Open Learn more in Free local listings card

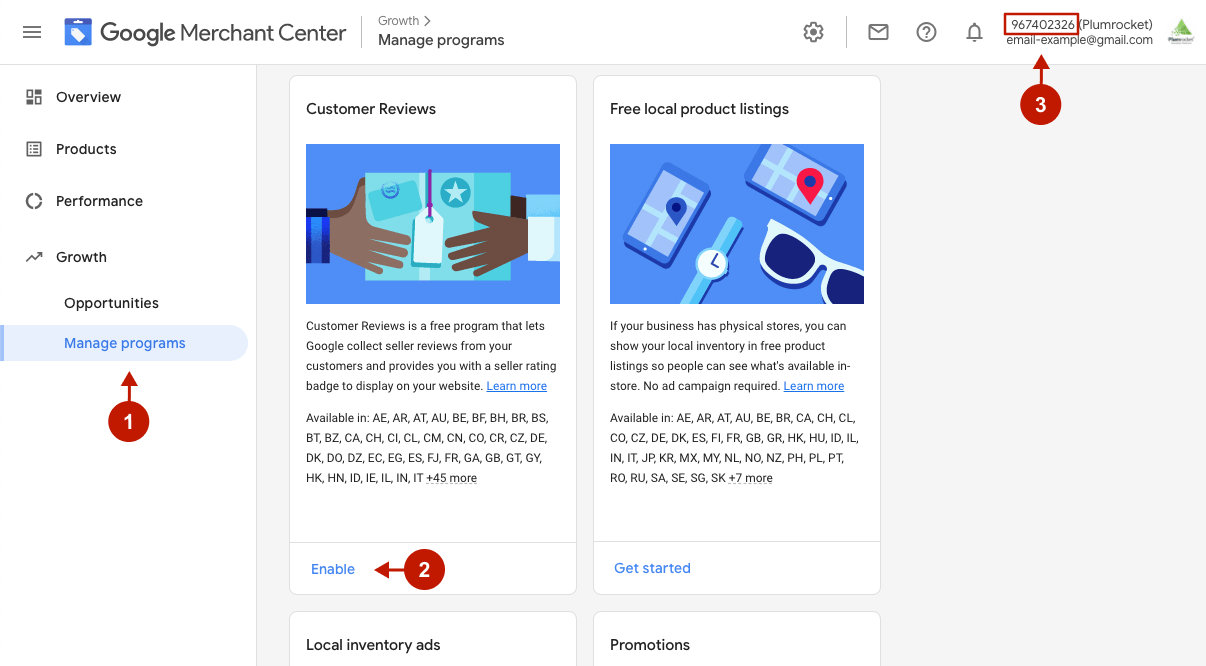814,386
